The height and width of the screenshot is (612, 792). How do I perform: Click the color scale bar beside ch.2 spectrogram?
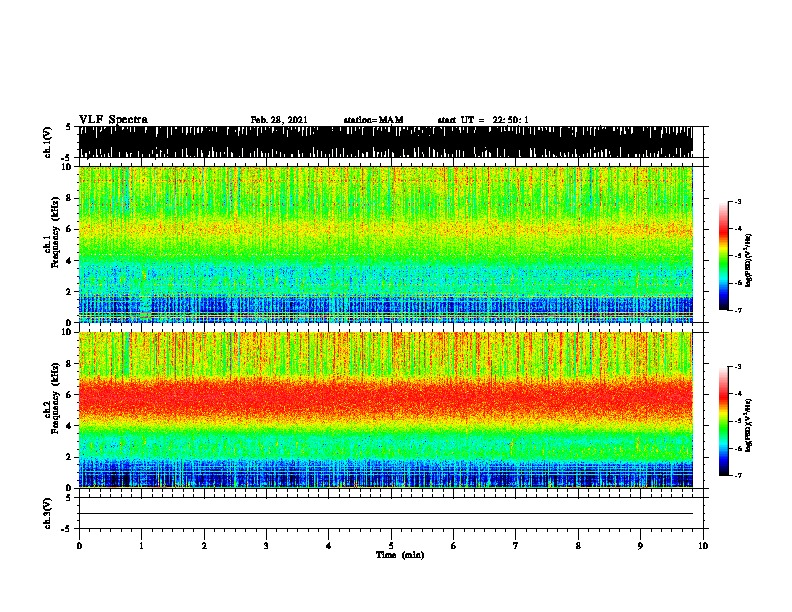pos(724,421)
